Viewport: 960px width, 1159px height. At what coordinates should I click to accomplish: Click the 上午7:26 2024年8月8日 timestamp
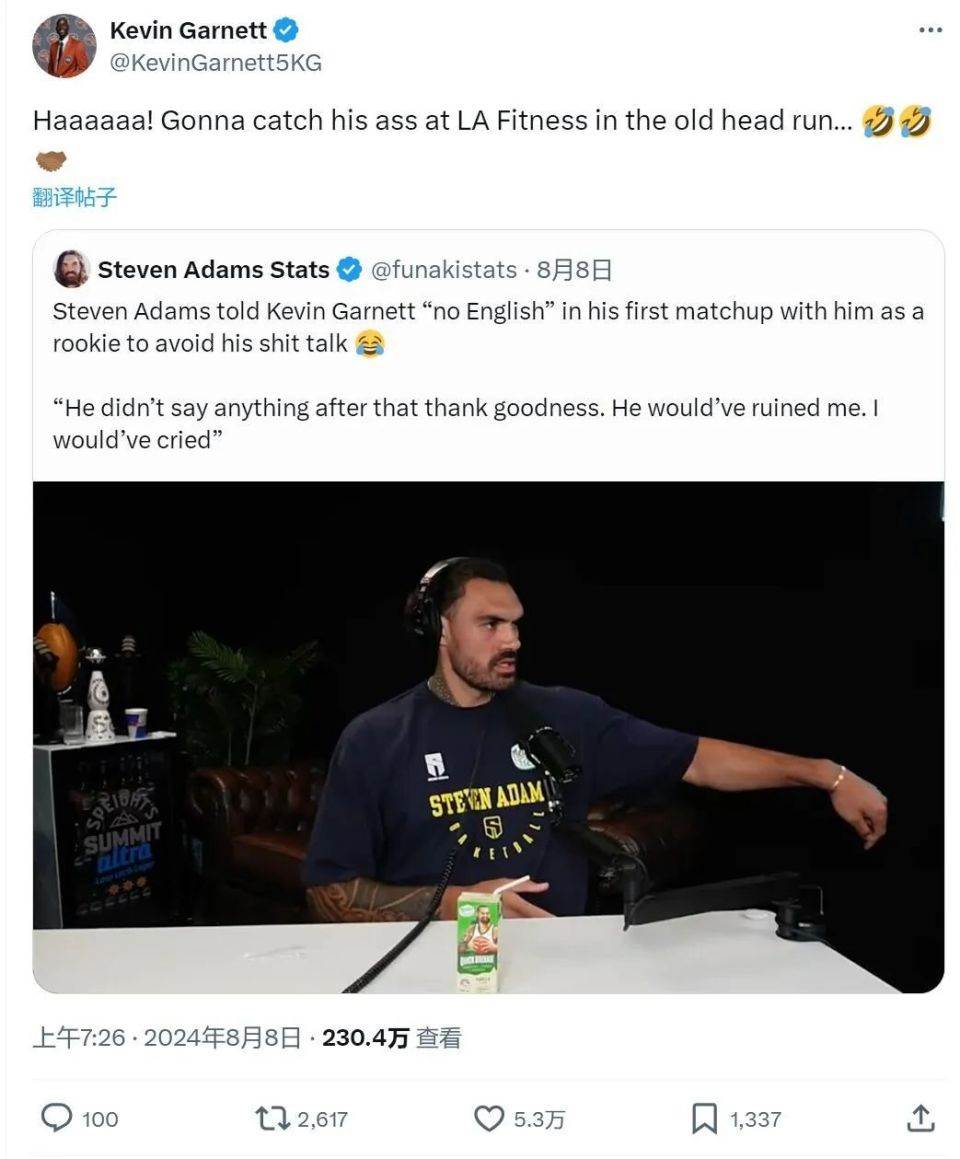pyautogui.click(x=167, y=1038)
